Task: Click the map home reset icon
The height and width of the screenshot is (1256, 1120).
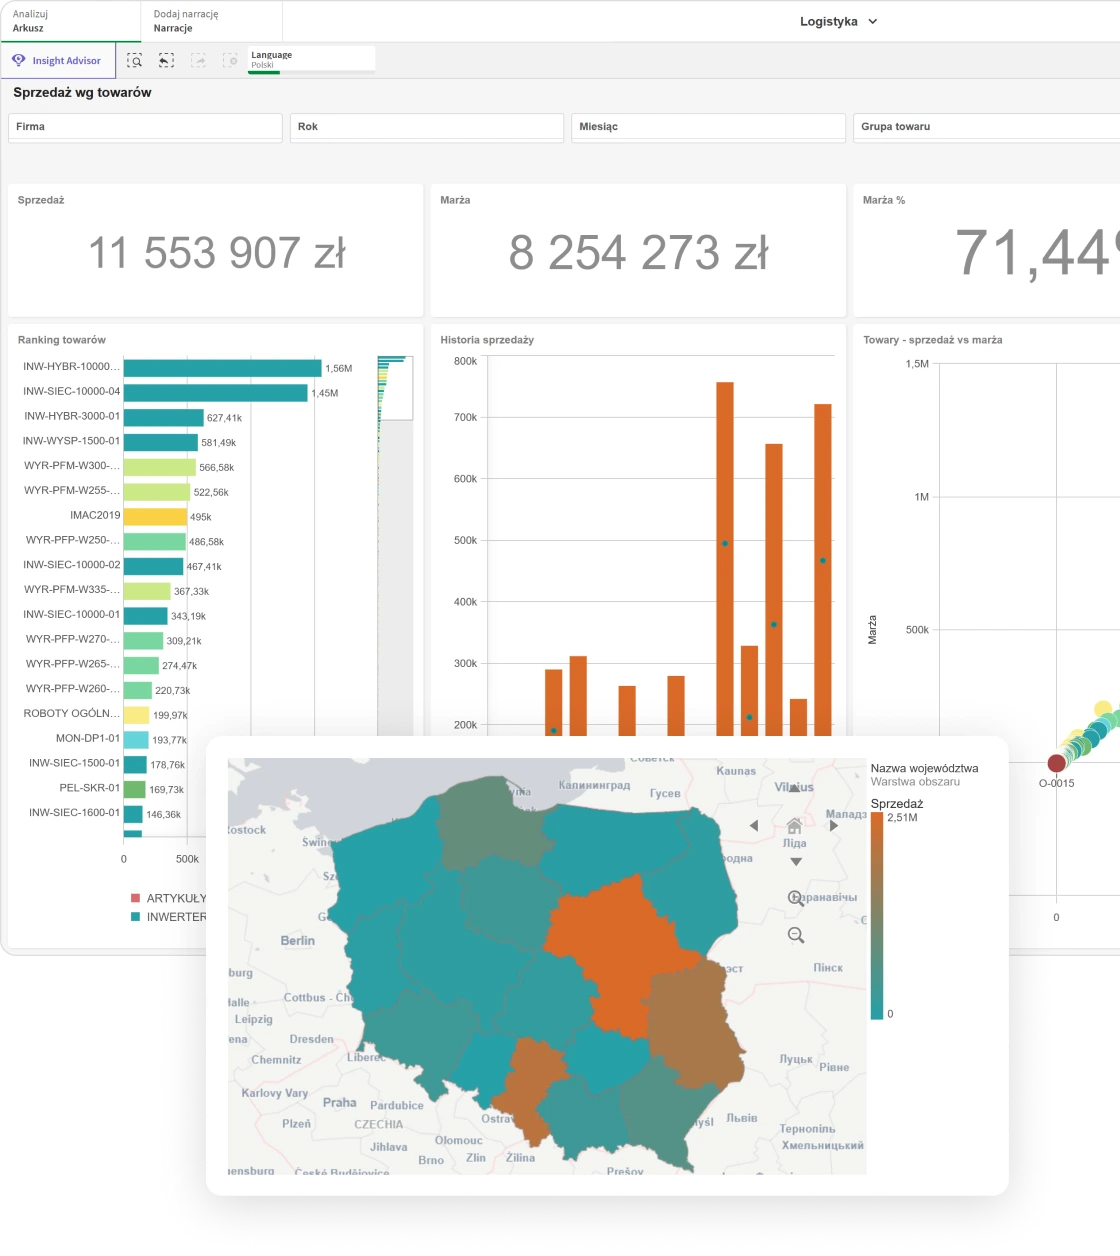Action: pyautogui.click(x=794, y=826)
